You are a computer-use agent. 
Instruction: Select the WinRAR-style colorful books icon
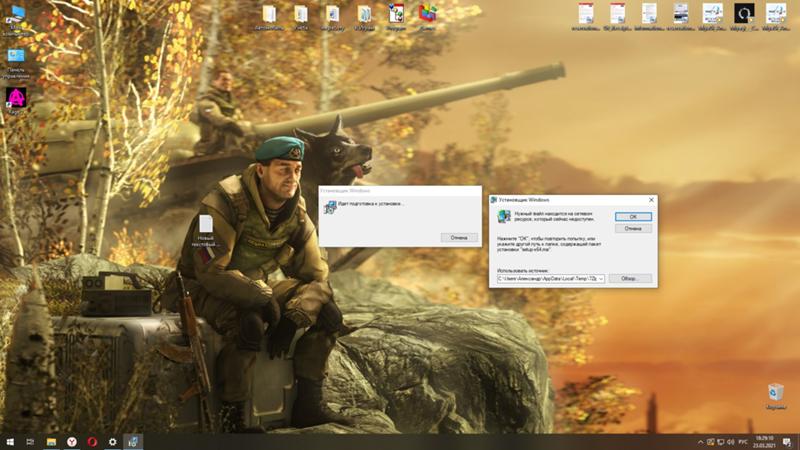coord(428,16)
